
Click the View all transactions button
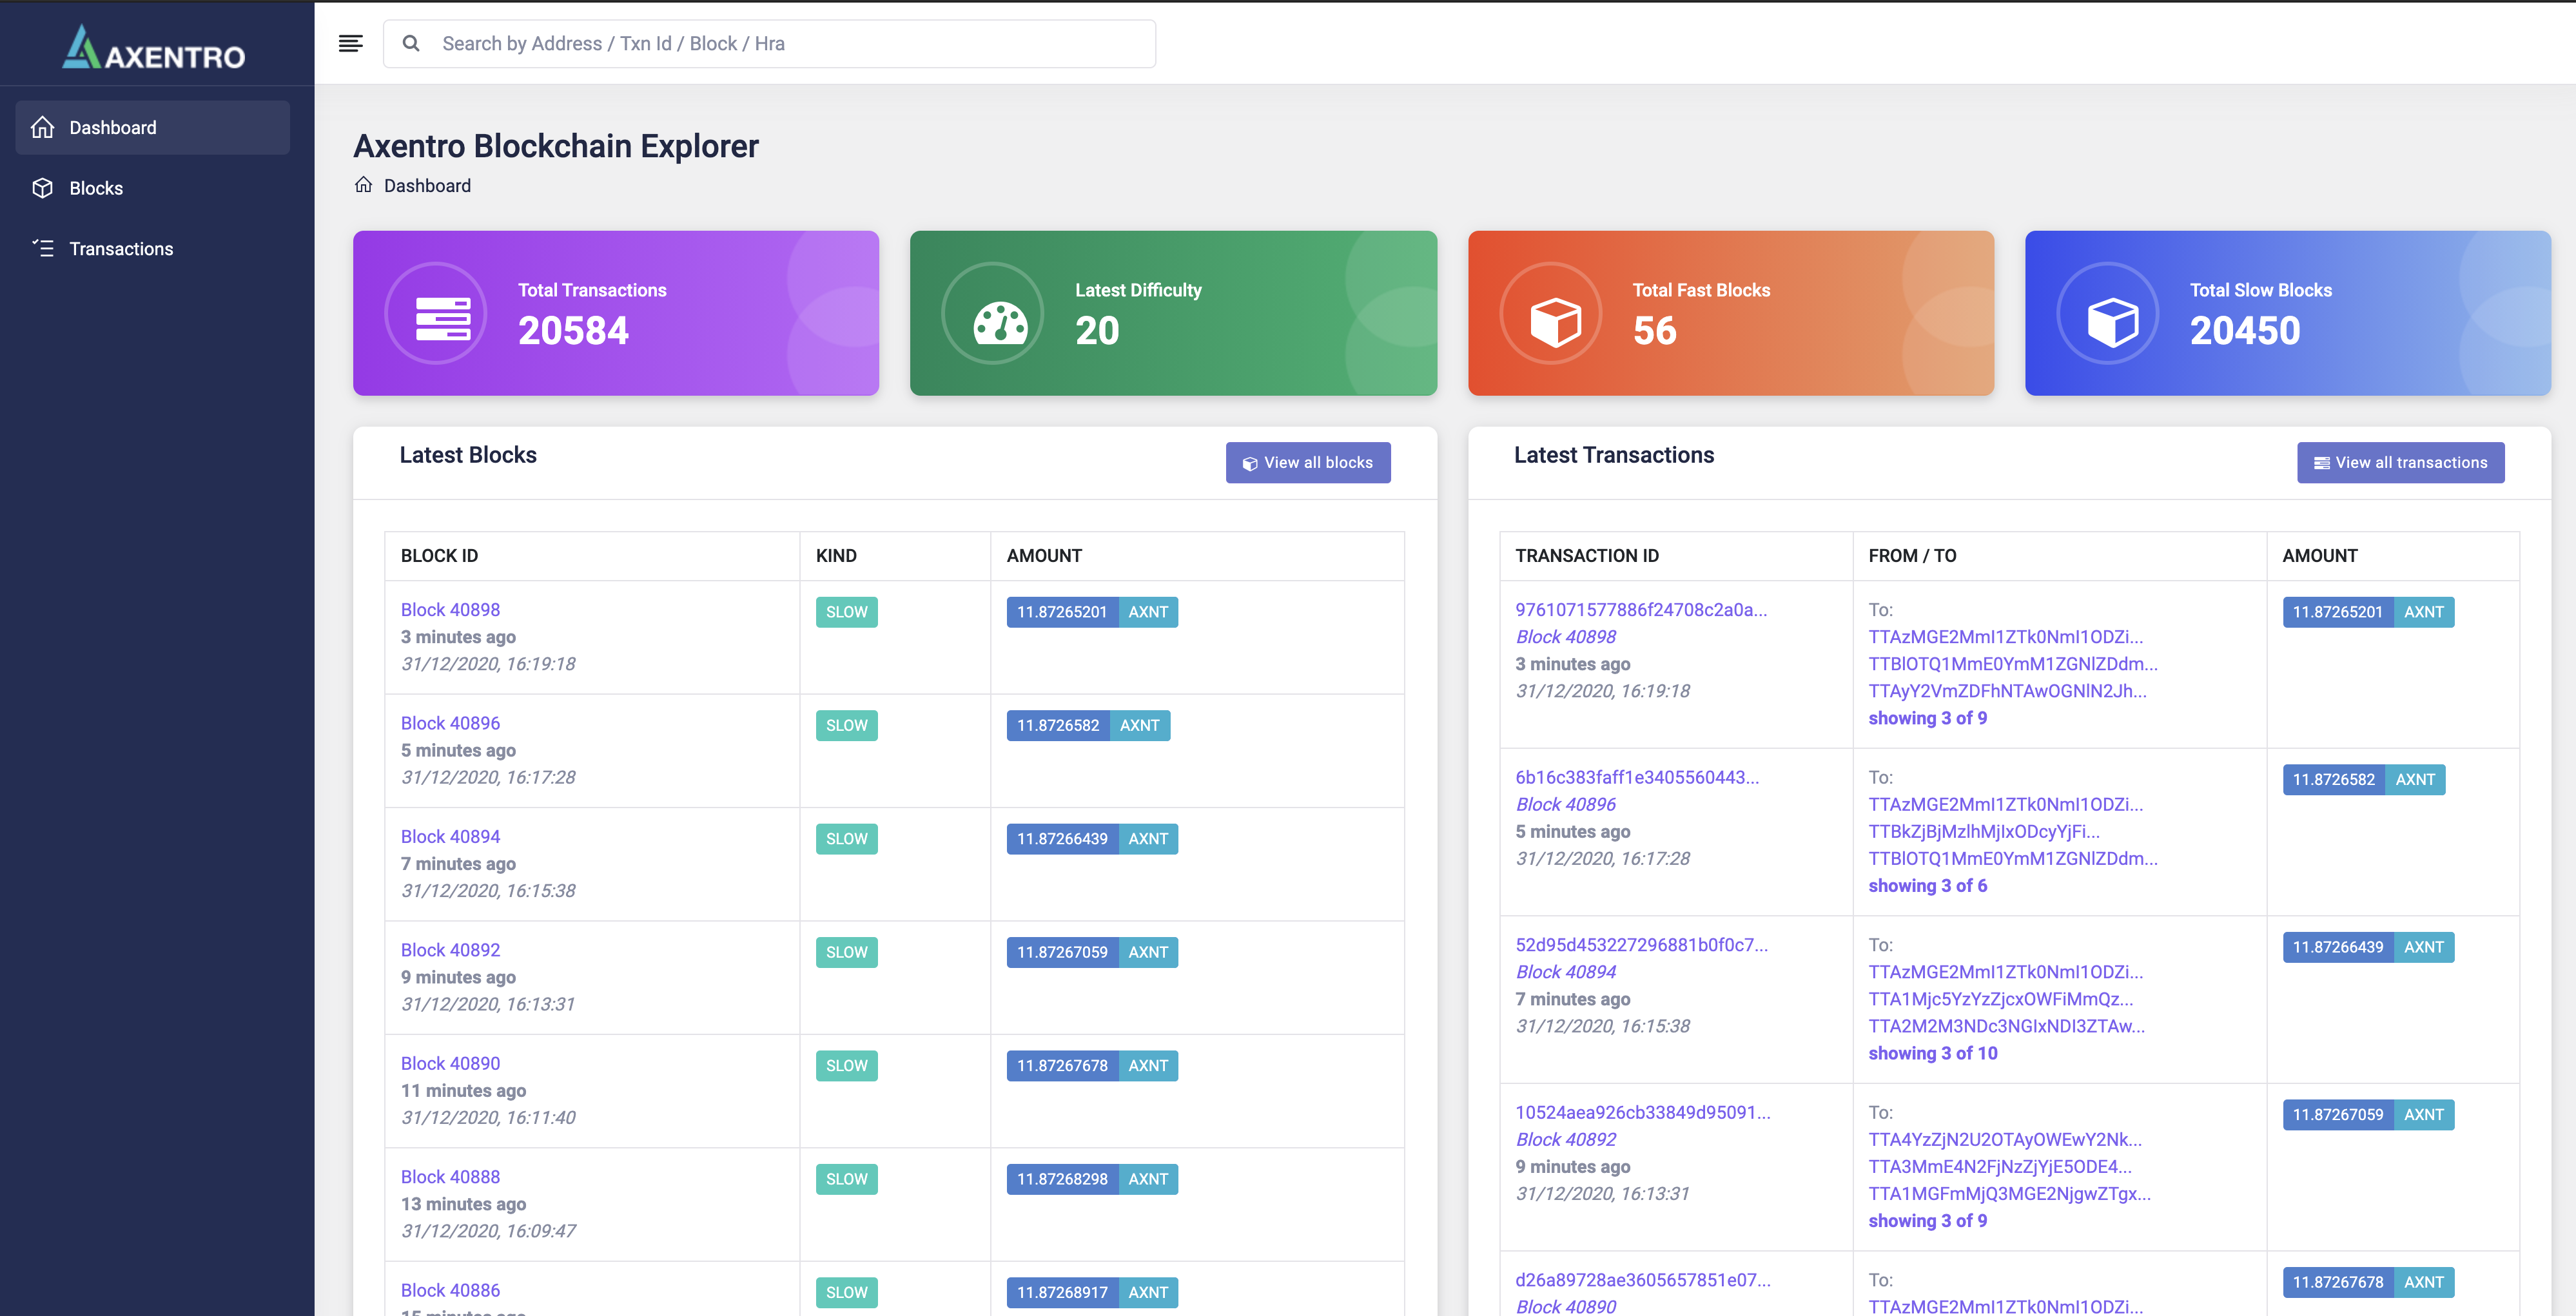(x=2400, y=462)
